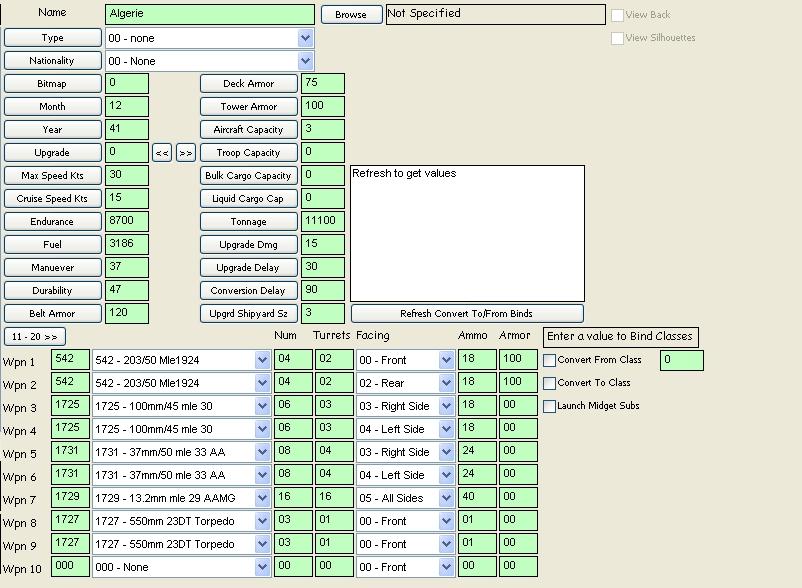The height and width of the screenshot is (588, 802).
Task: Click the Durability button
Action: [53, 290]
